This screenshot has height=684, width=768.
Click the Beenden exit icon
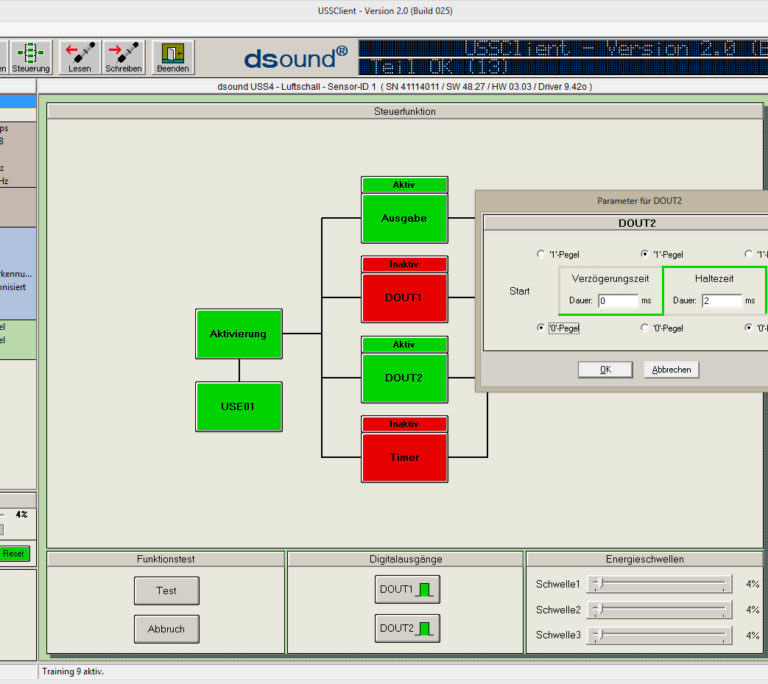point(172,56)
